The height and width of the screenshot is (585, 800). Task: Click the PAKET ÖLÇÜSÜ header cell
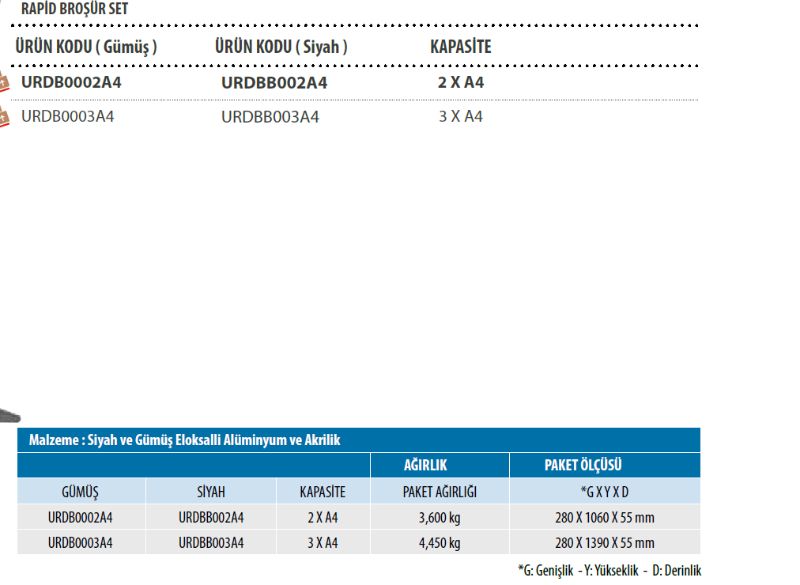pyautogui.click(x=583, y=465)
